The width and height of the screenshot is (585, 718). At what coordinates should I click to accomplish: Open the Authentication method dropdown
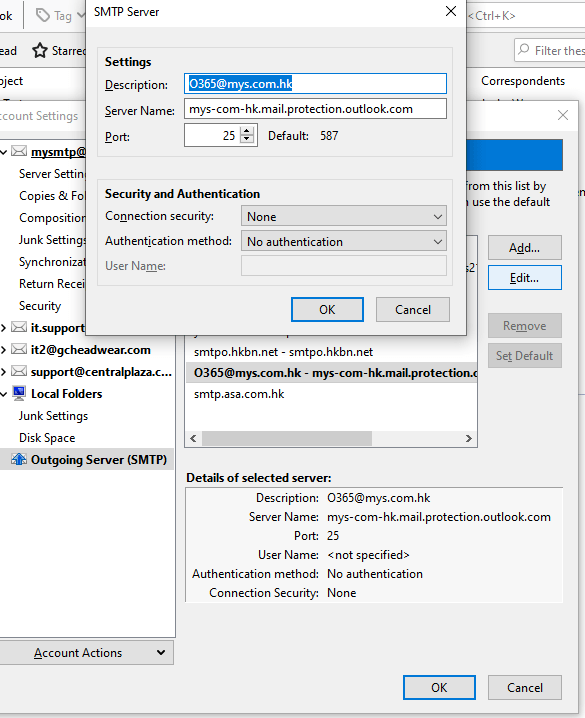point(344,241)
